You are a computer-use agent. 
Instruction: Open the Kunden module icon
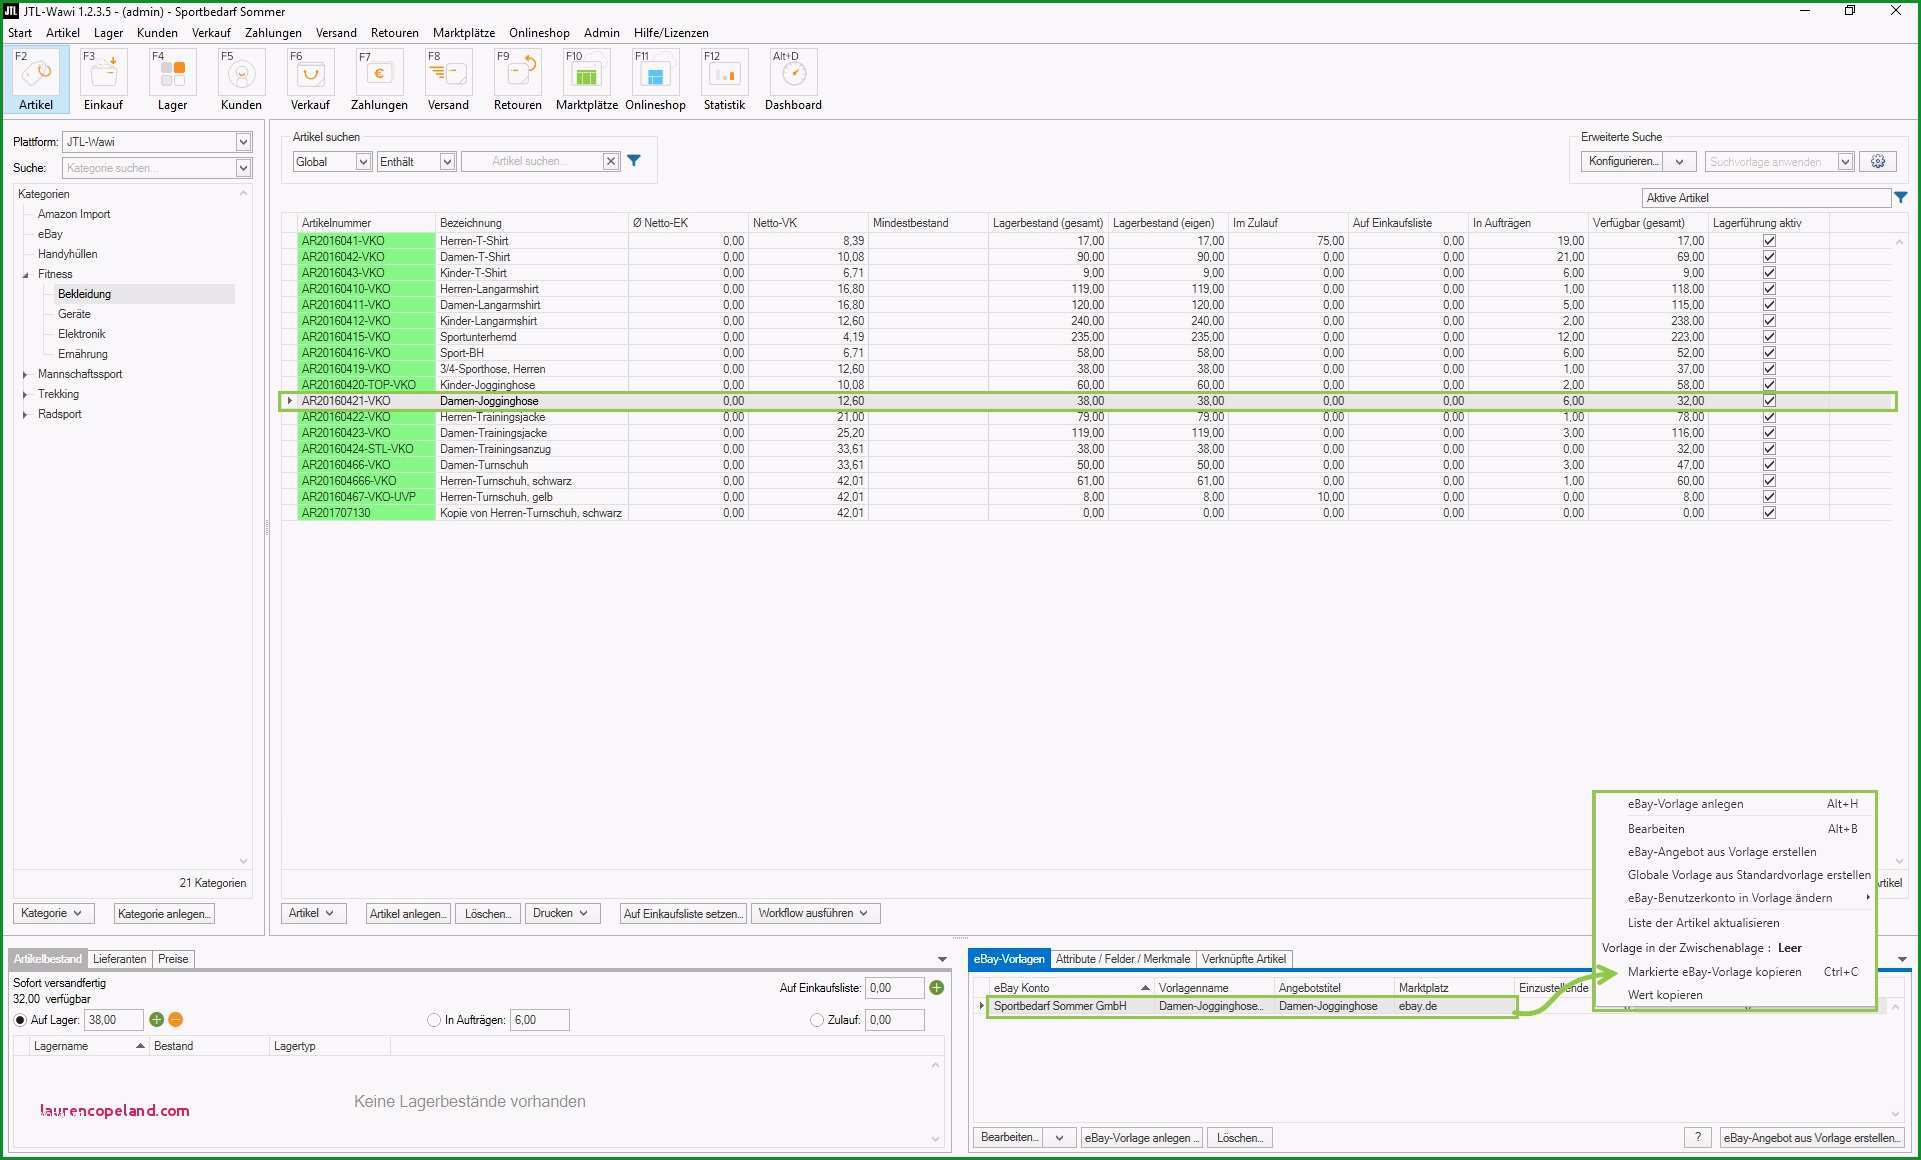(241, 80)
